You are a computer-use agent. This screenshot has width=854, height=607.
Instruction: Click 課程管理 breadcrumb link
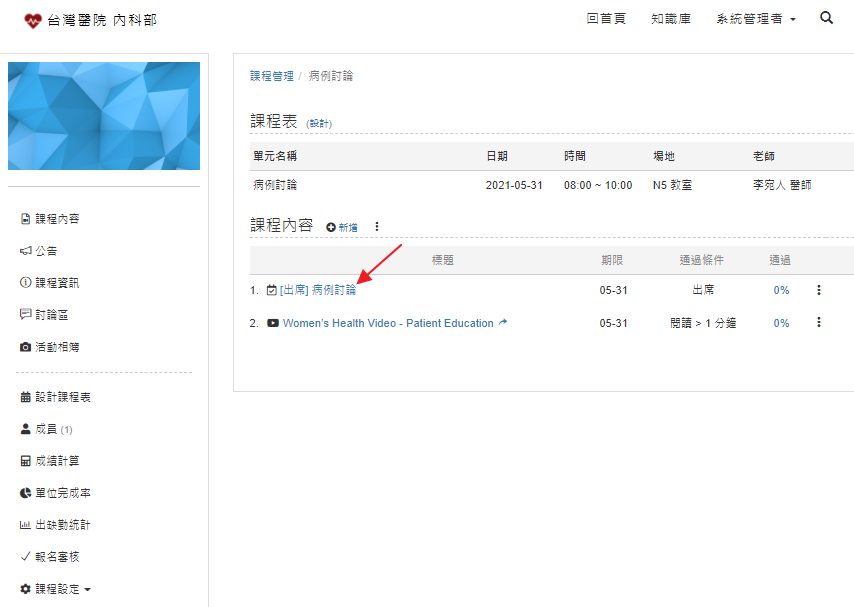[271, 76]
